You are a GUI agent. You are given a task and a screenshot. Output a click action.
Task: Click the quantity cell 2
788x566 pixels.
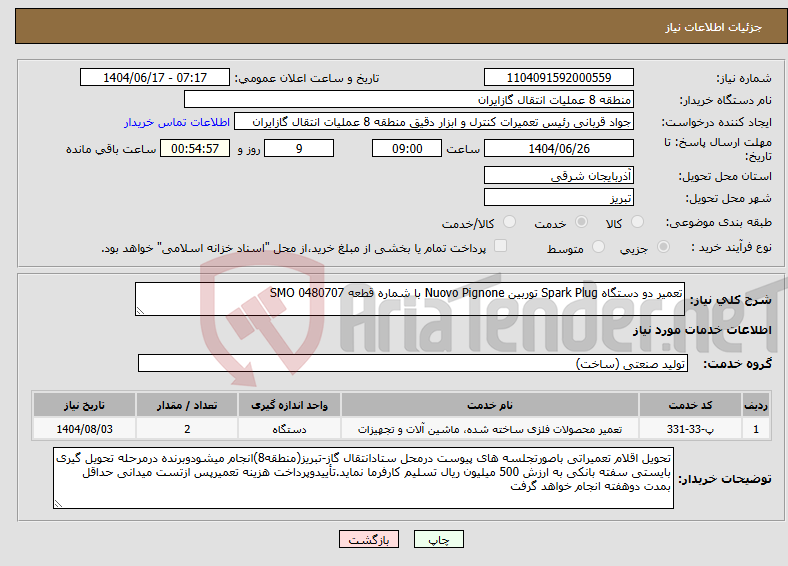click(x=186, y=429)
